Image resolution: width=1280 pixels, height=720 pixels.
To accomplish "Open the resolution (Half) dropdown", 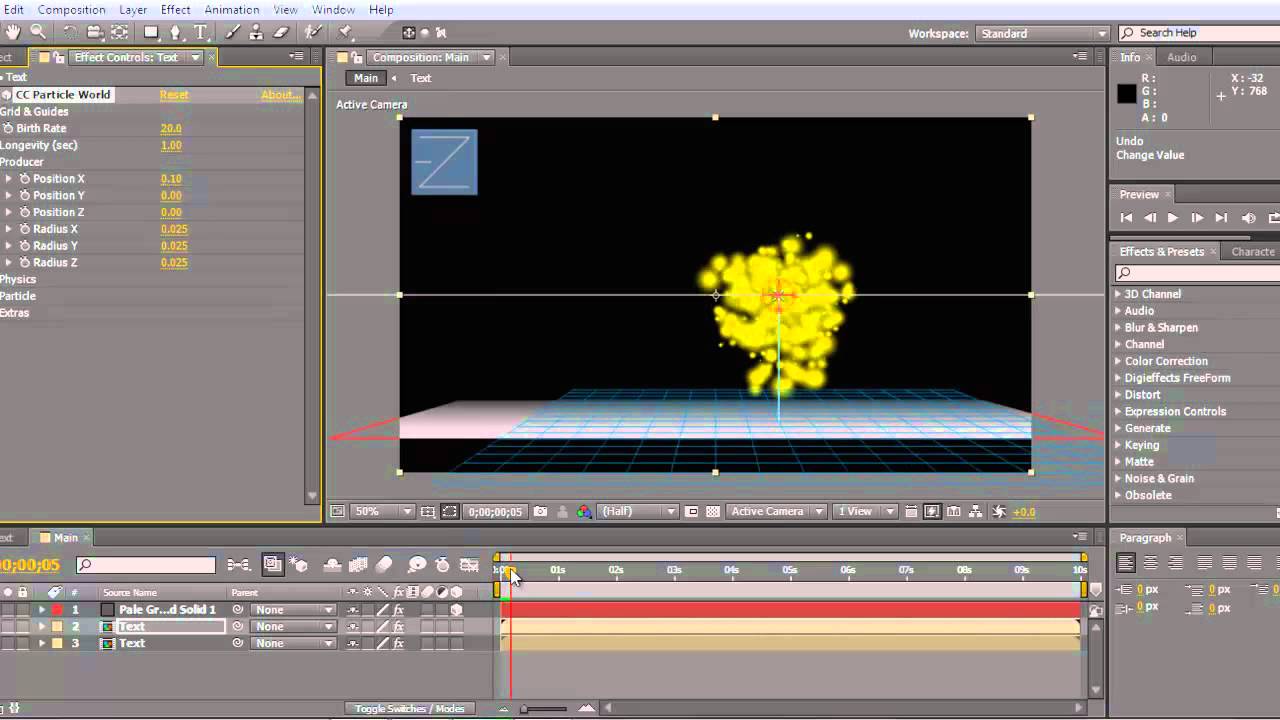I will pyautogui.click(x=638, y=511).
